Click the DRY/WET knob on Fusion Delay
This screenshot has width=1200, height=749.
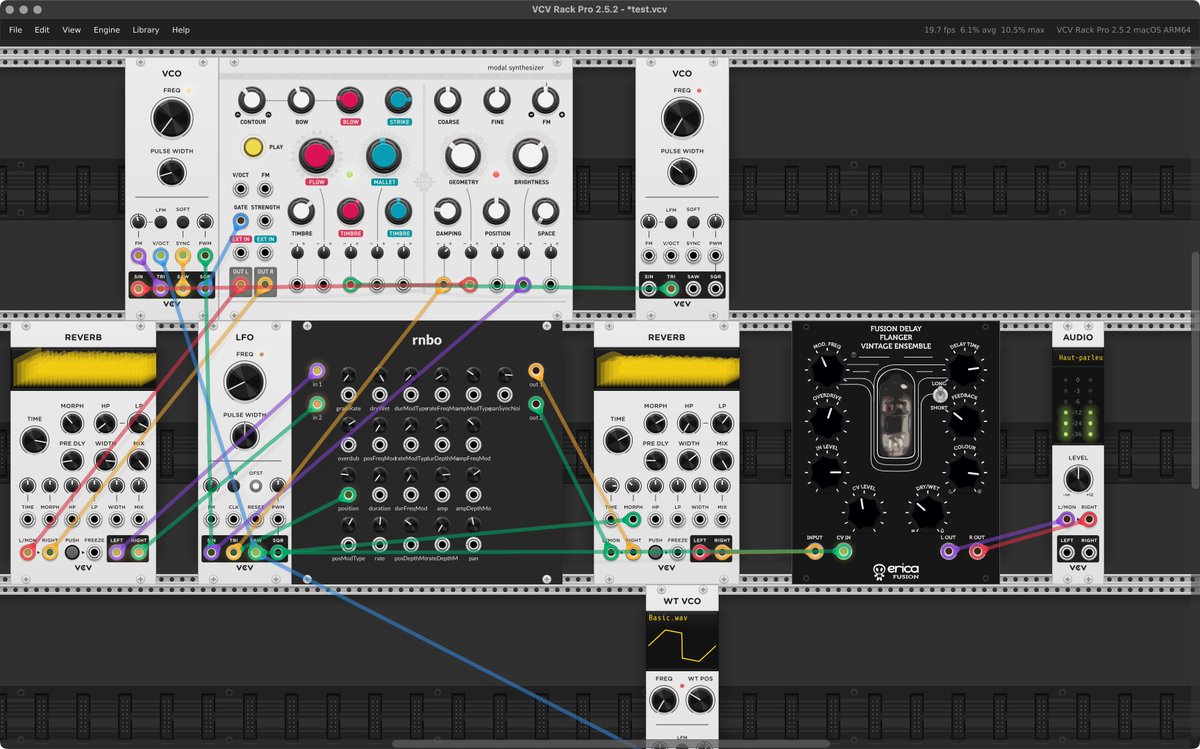click(x=928, y=513)
